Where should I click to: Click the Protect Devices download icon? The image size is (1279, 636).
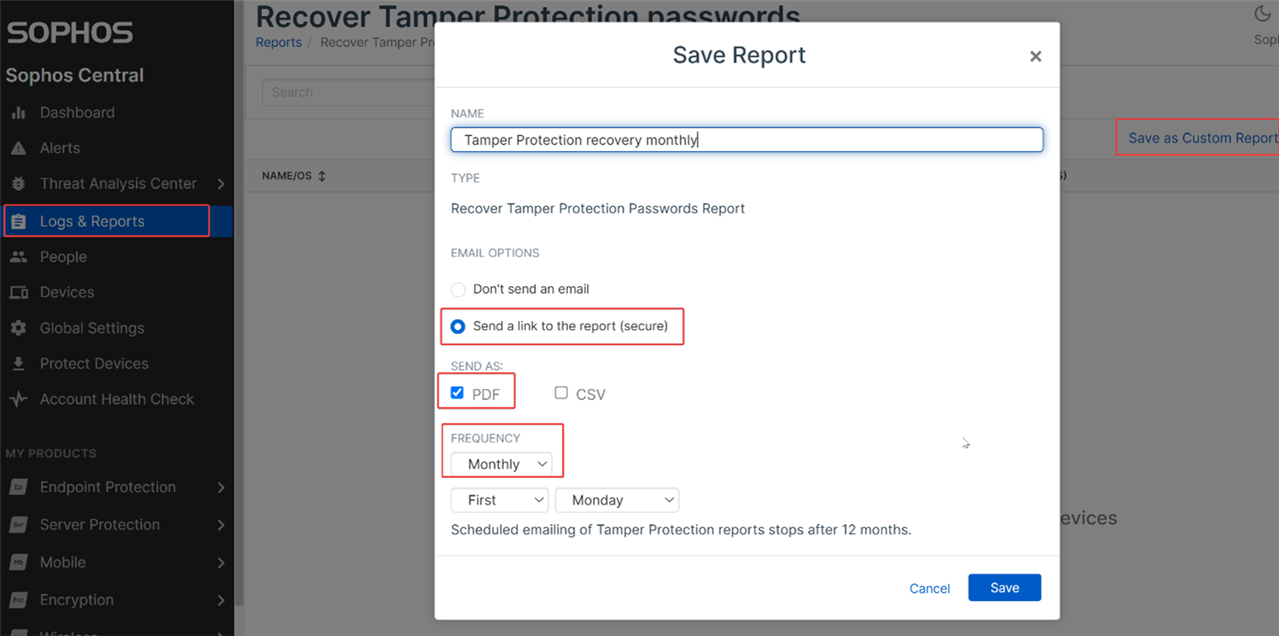coord(18,364)
